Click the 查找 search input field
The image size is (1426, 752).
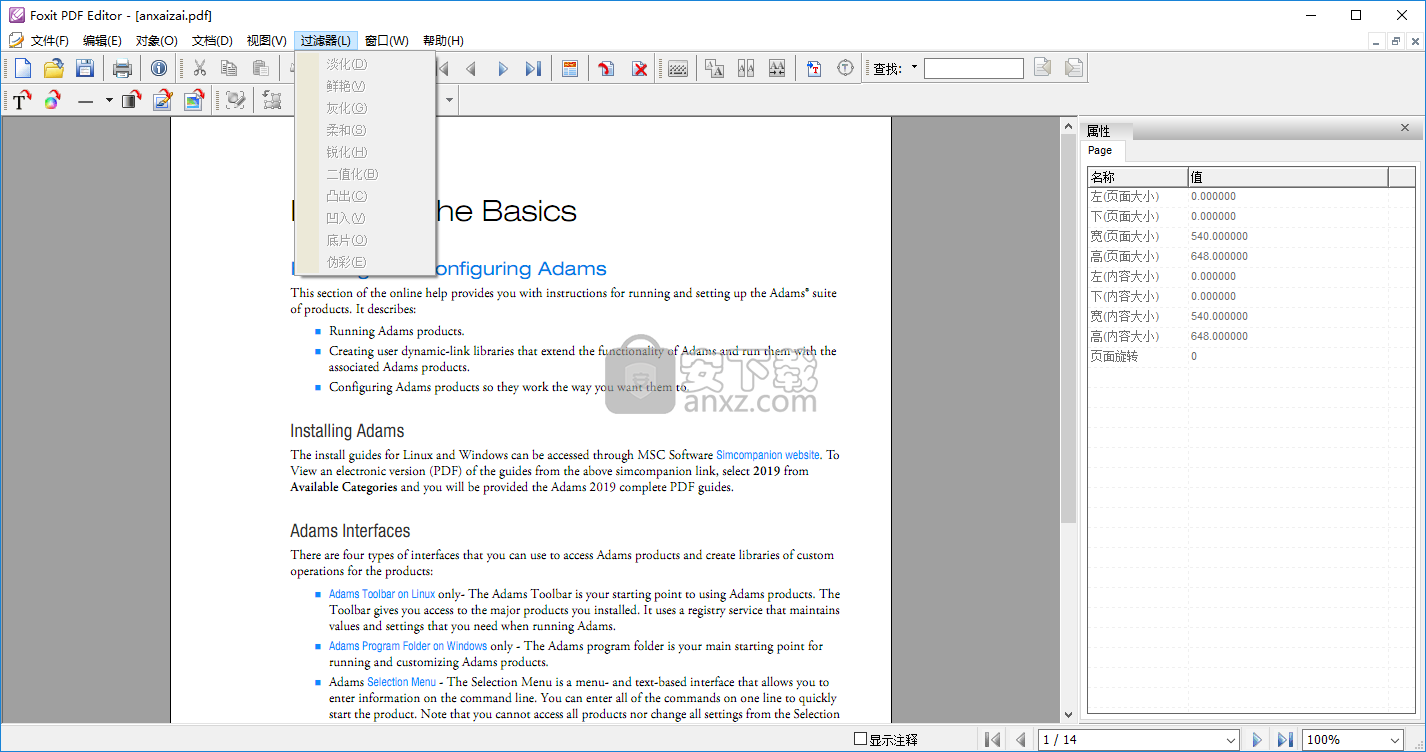(974, 68)
